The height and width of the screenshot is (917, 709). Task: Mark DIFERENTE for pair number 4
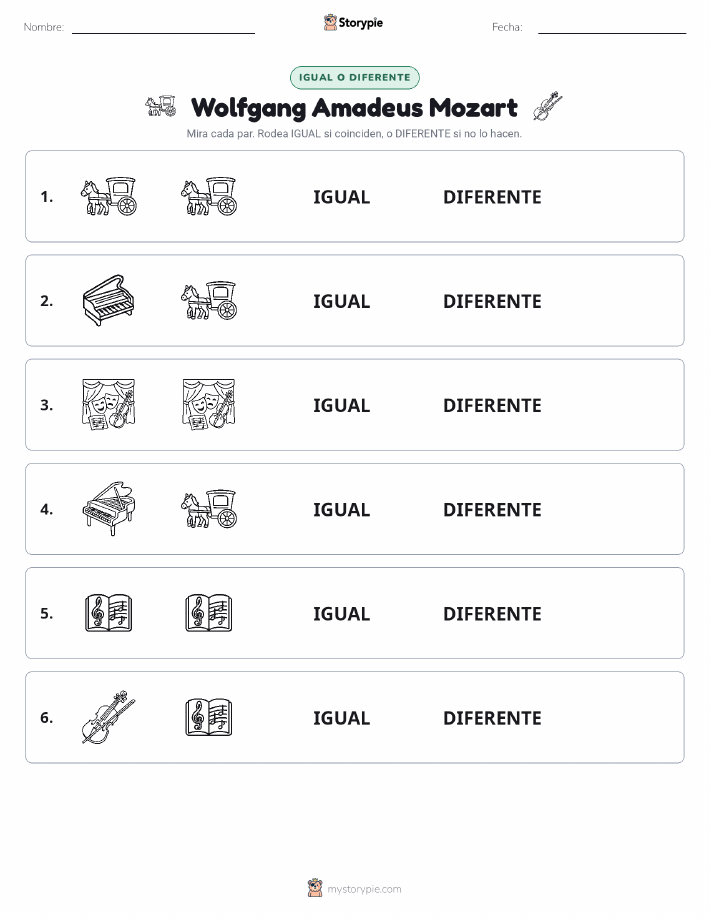(492, 509)
